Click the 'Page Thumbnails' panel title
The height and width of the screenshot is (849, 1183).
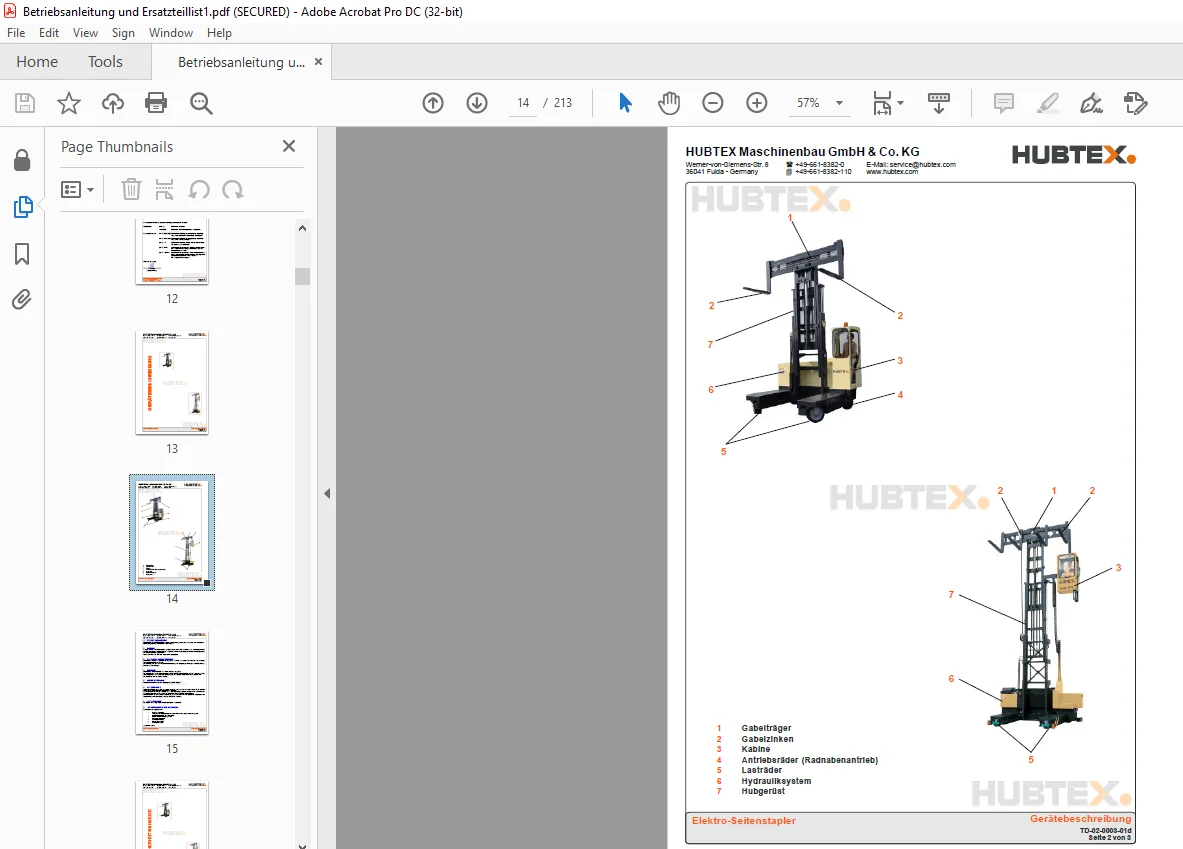117,147
